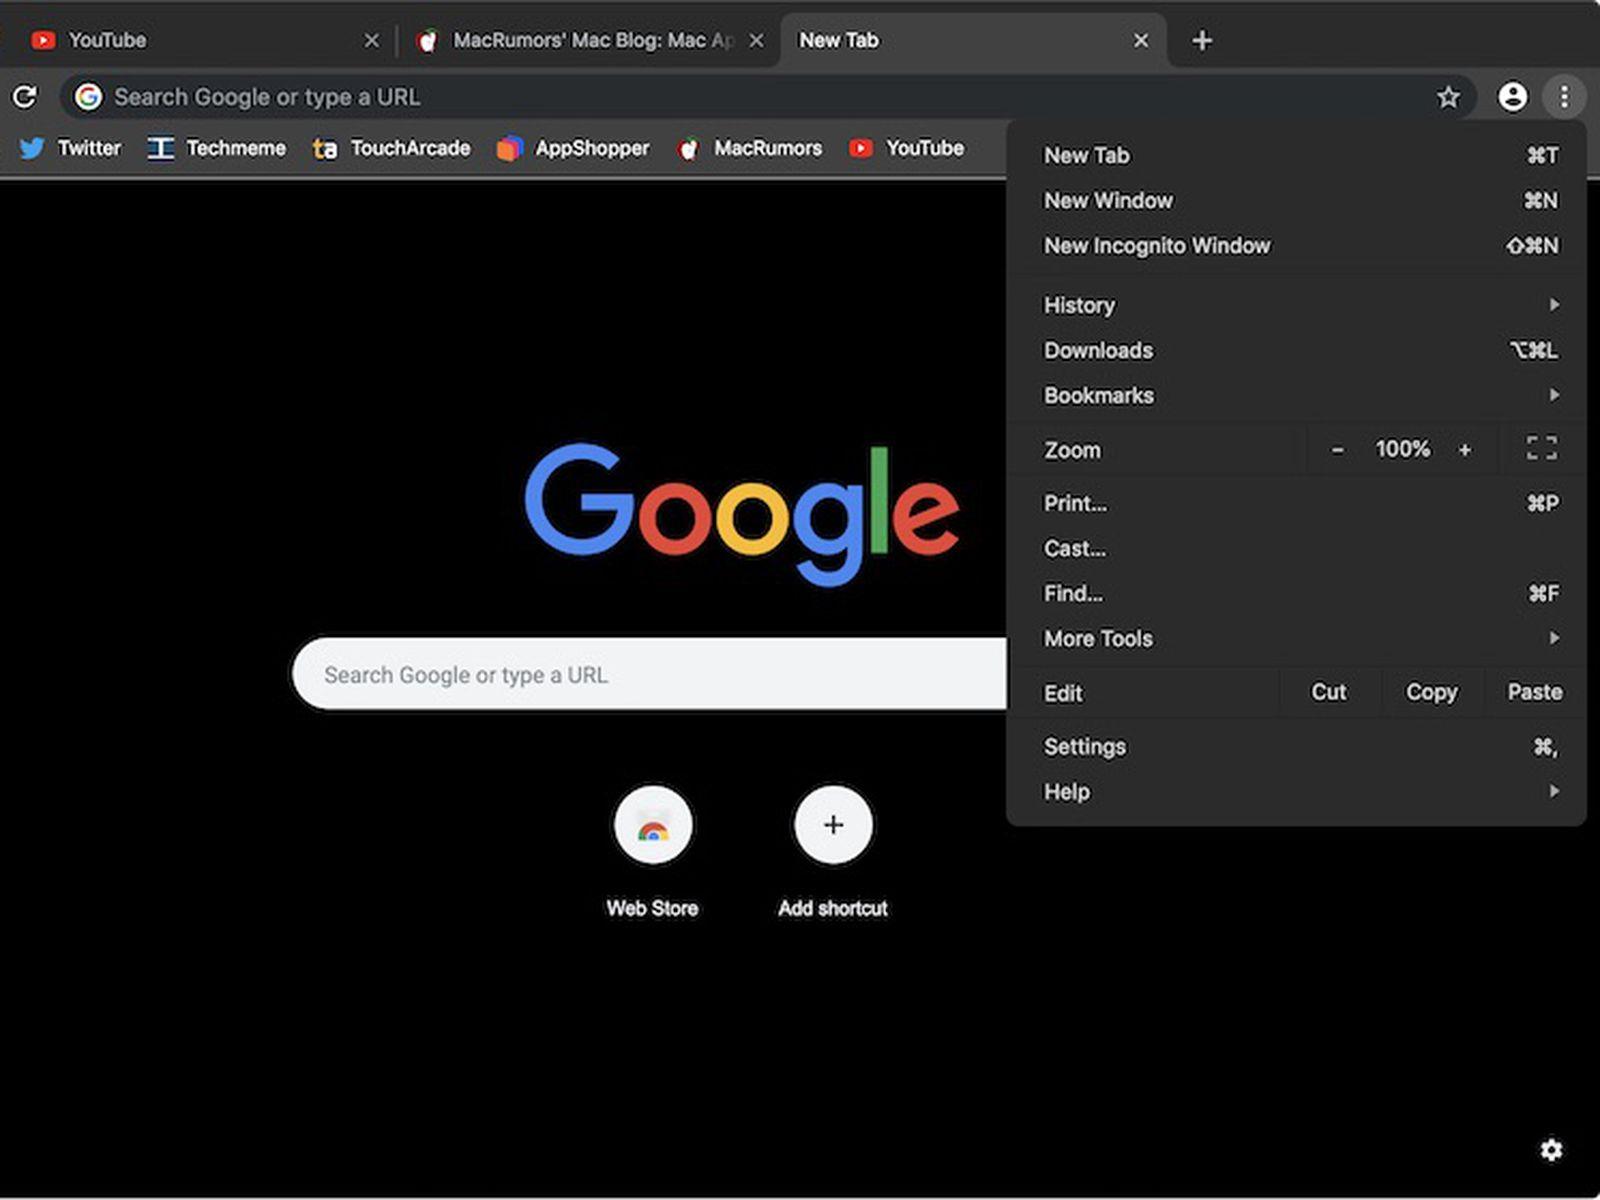Bookmark this page with the star icon
1600x1200 pixels.
coord(1448,97)
